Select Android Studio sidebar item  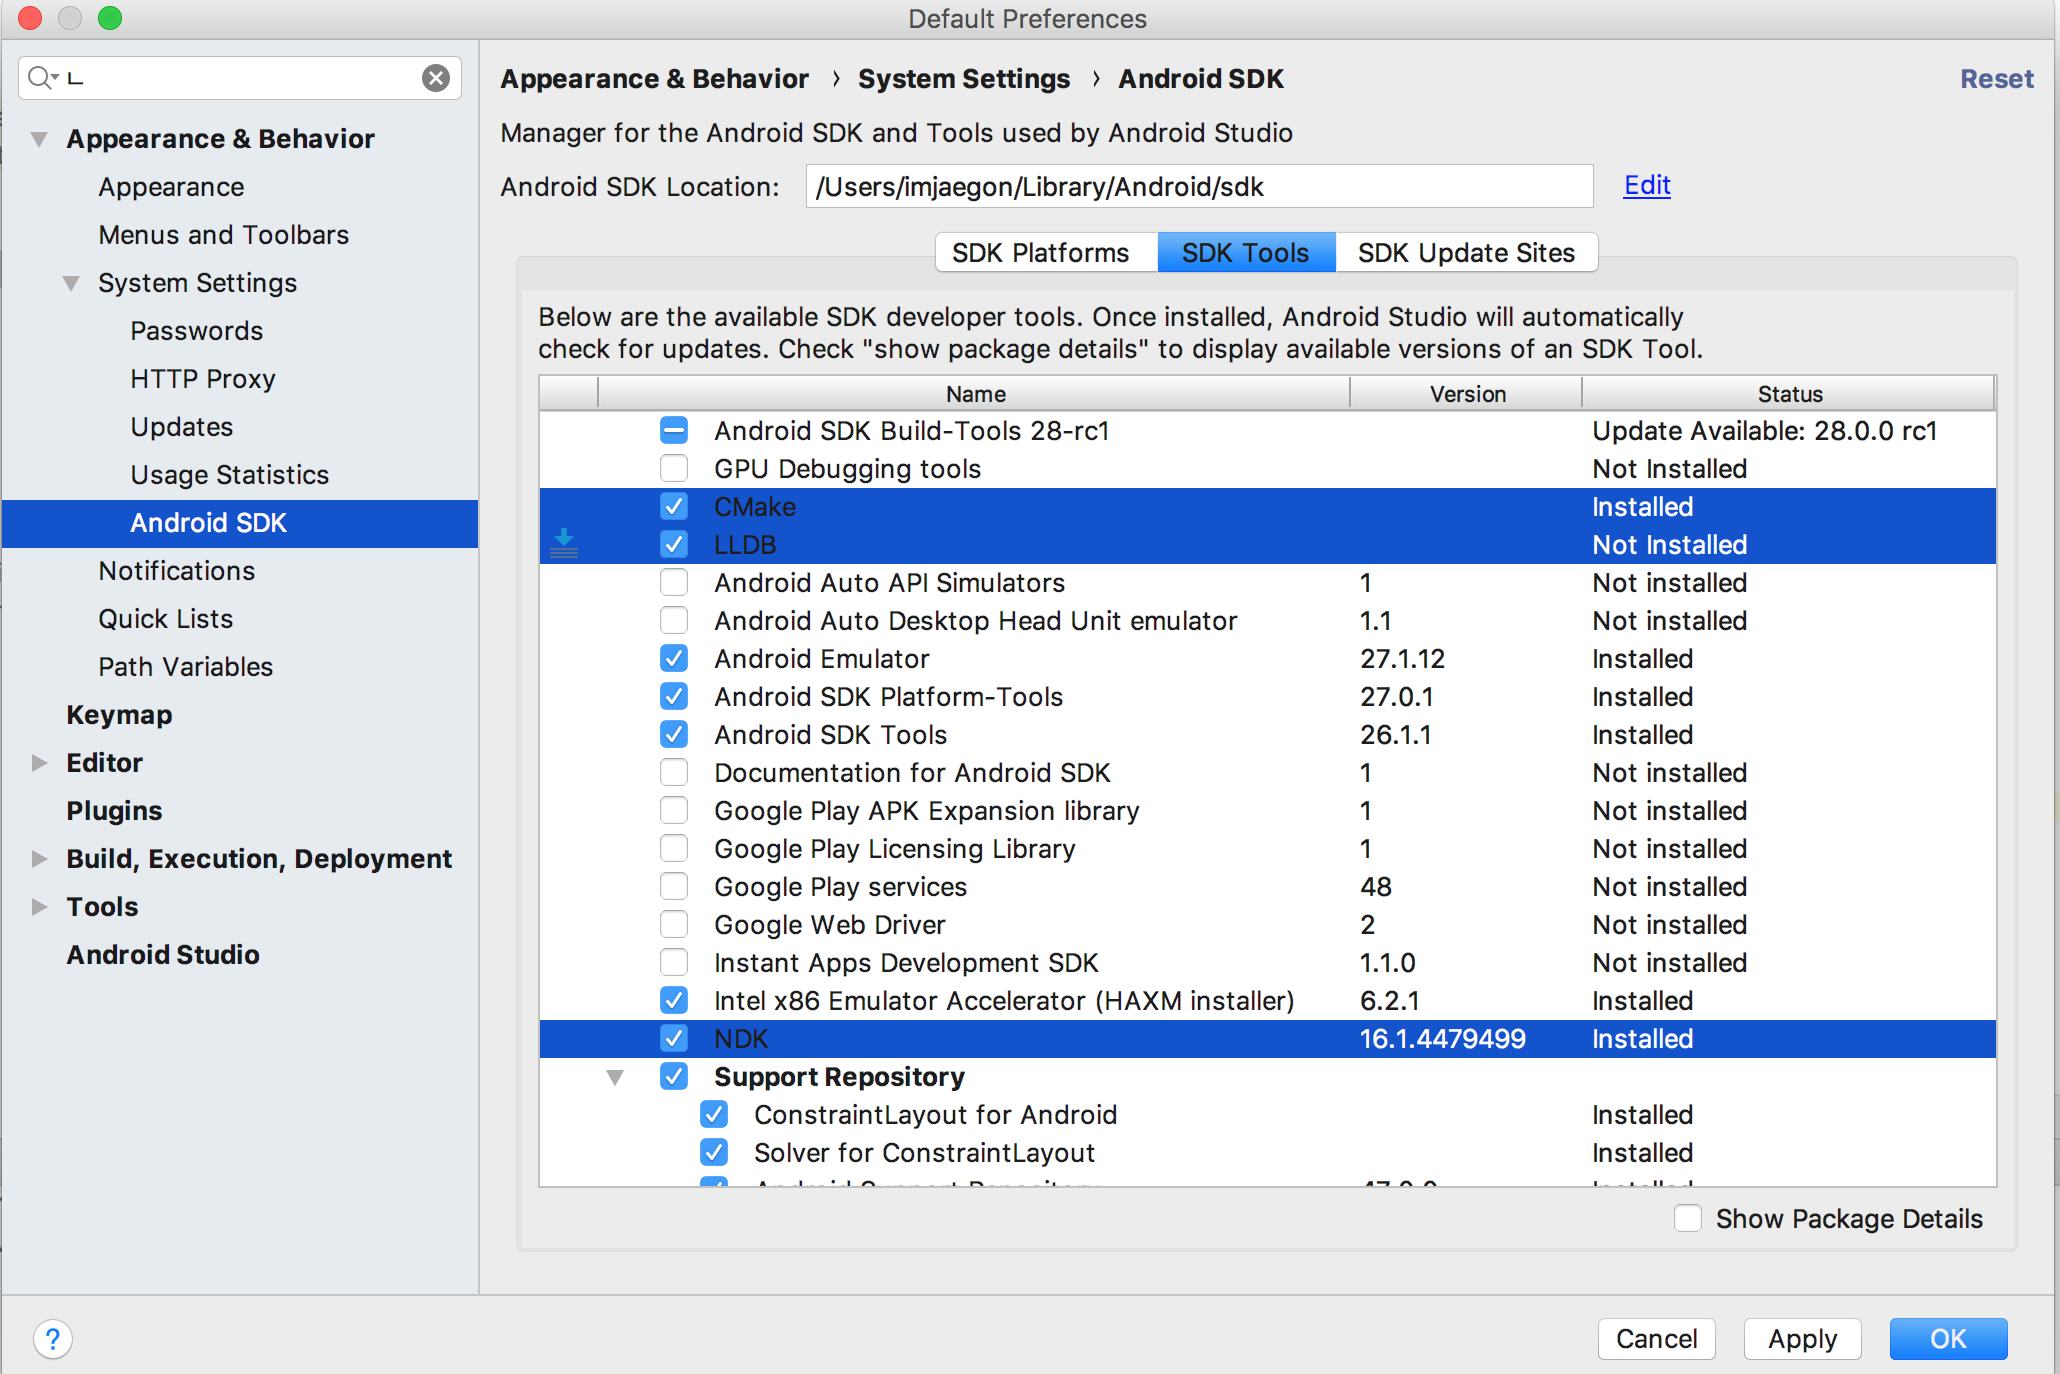coord(163,955)
